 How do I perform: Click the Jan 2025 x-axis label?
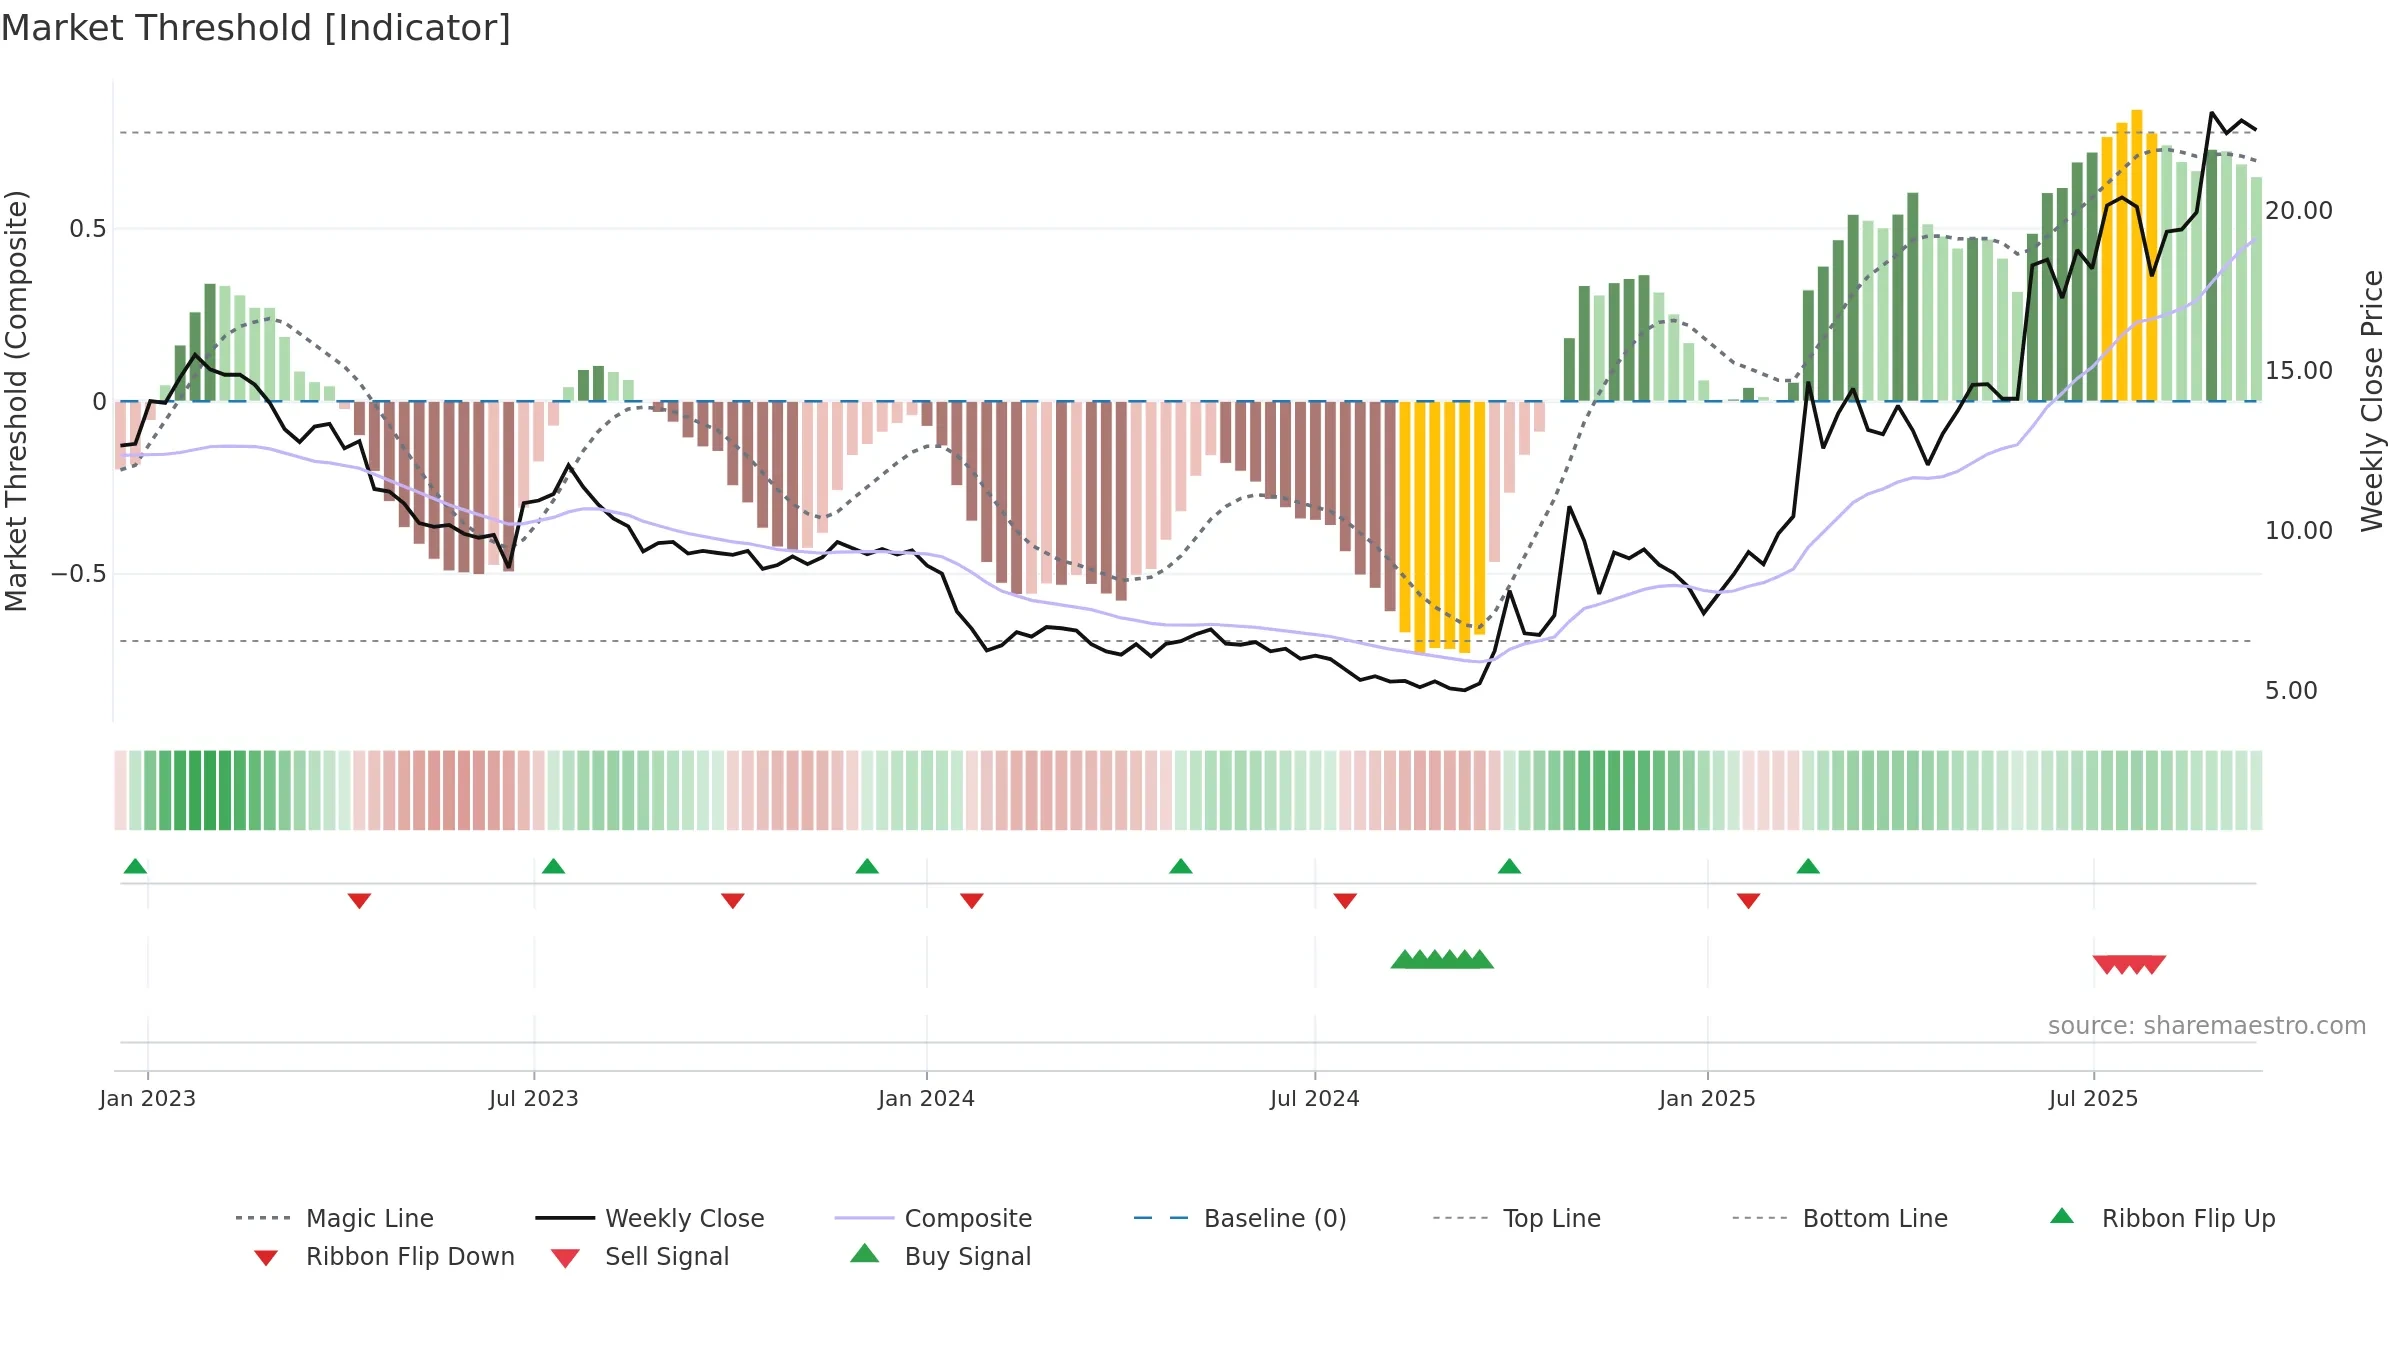click(1707, 1098)
